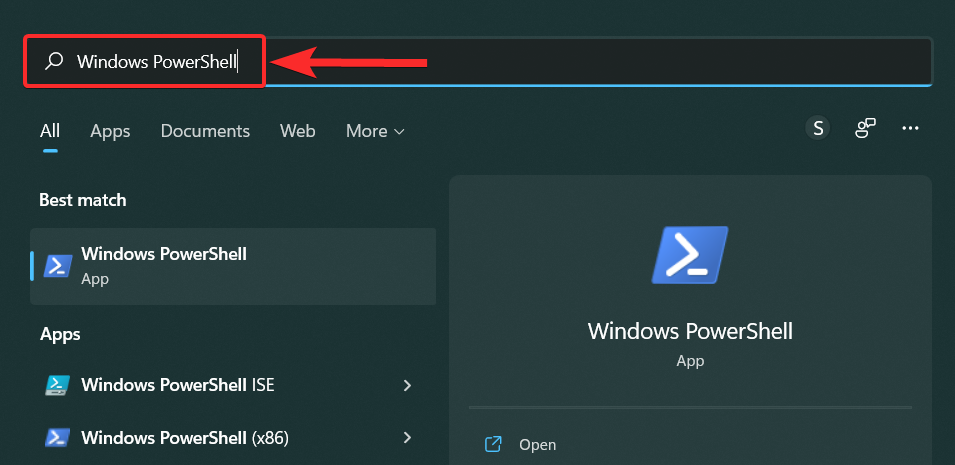Viewport: 955px width, 465px height.
Task: Click the Windows PowerShell ISE icon
Action: pos(58,385)
